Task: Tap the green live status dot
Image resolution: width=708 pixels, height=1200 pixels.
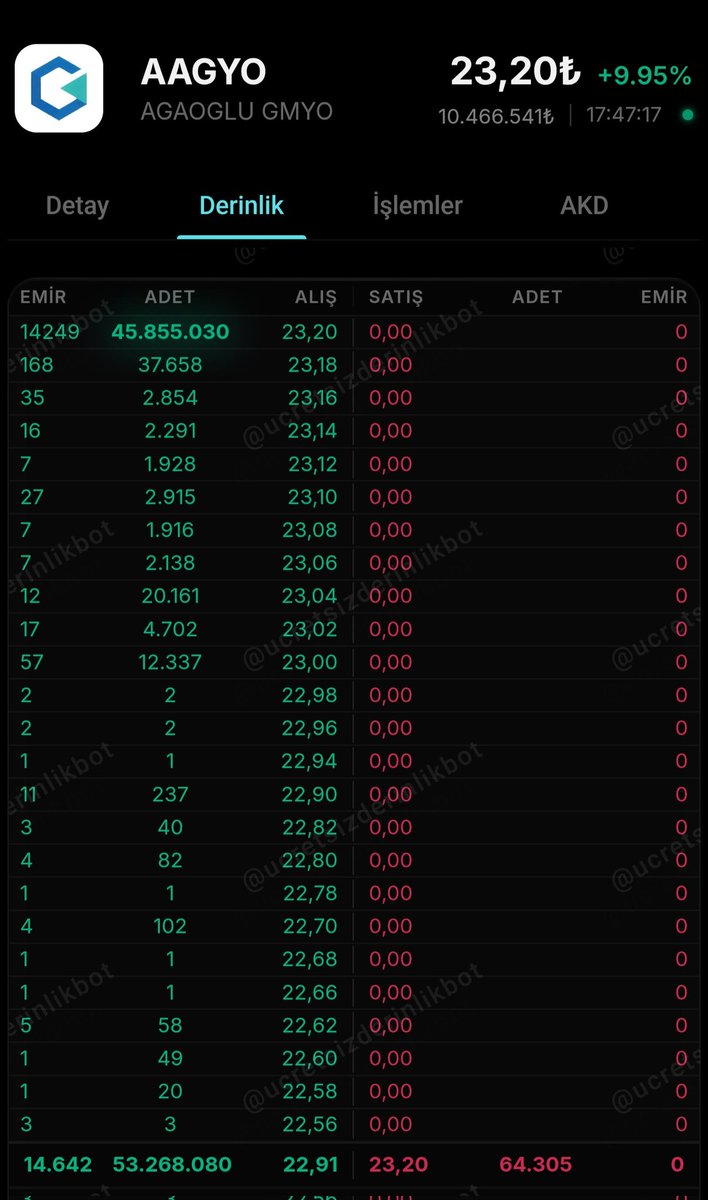Action: (687, 115)
